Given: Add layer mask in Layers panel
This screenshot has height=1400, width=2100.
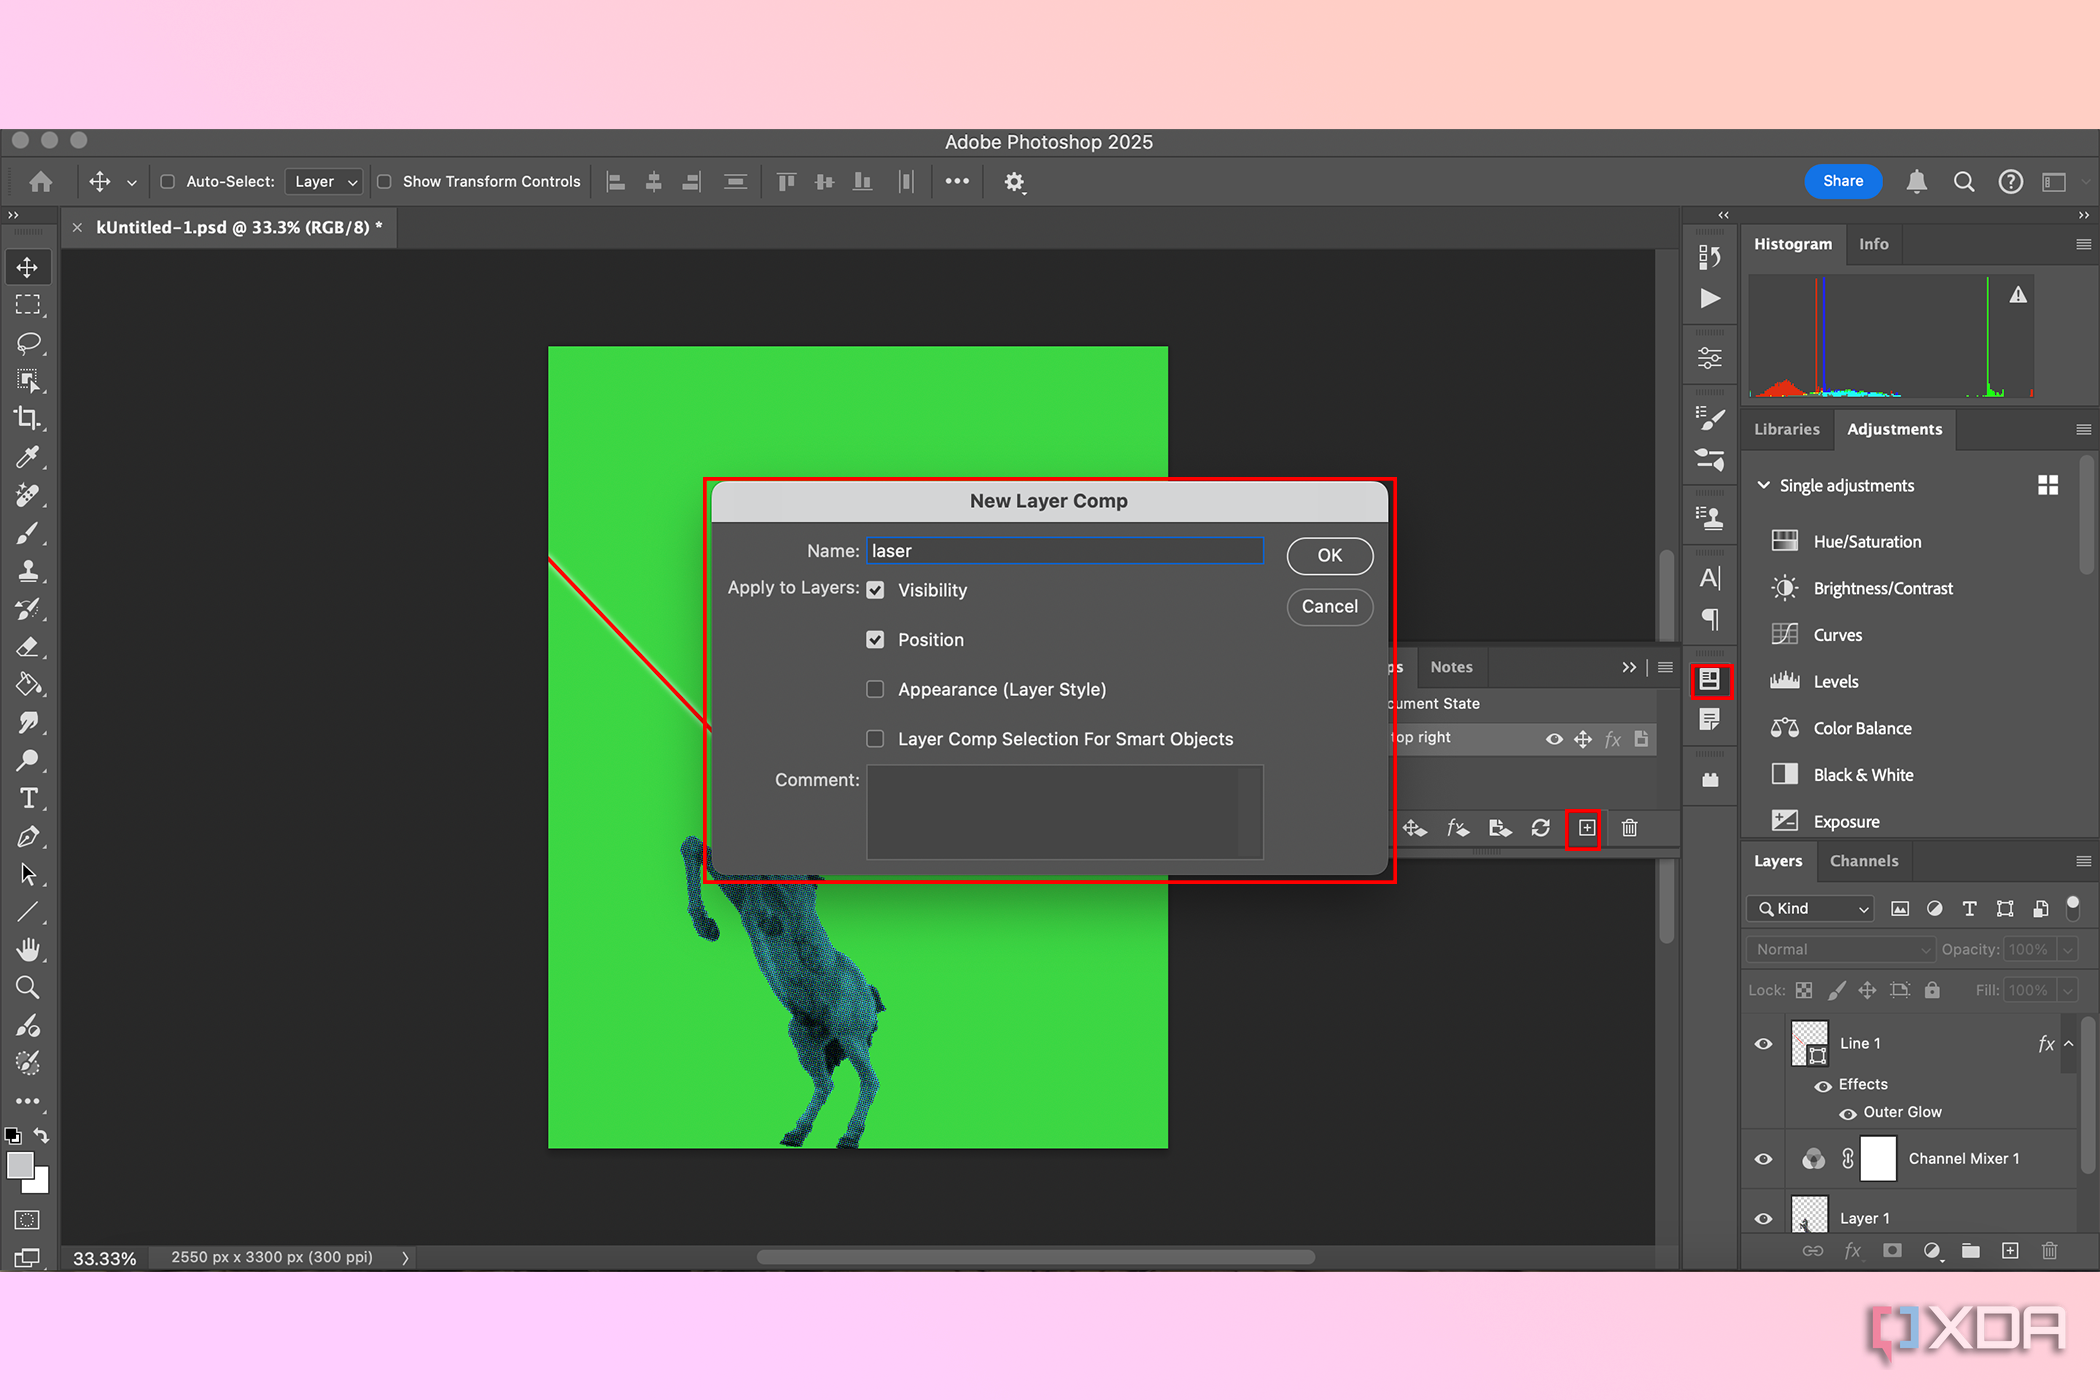Looking at the screenshot, I should [x=1892, y=1251].
